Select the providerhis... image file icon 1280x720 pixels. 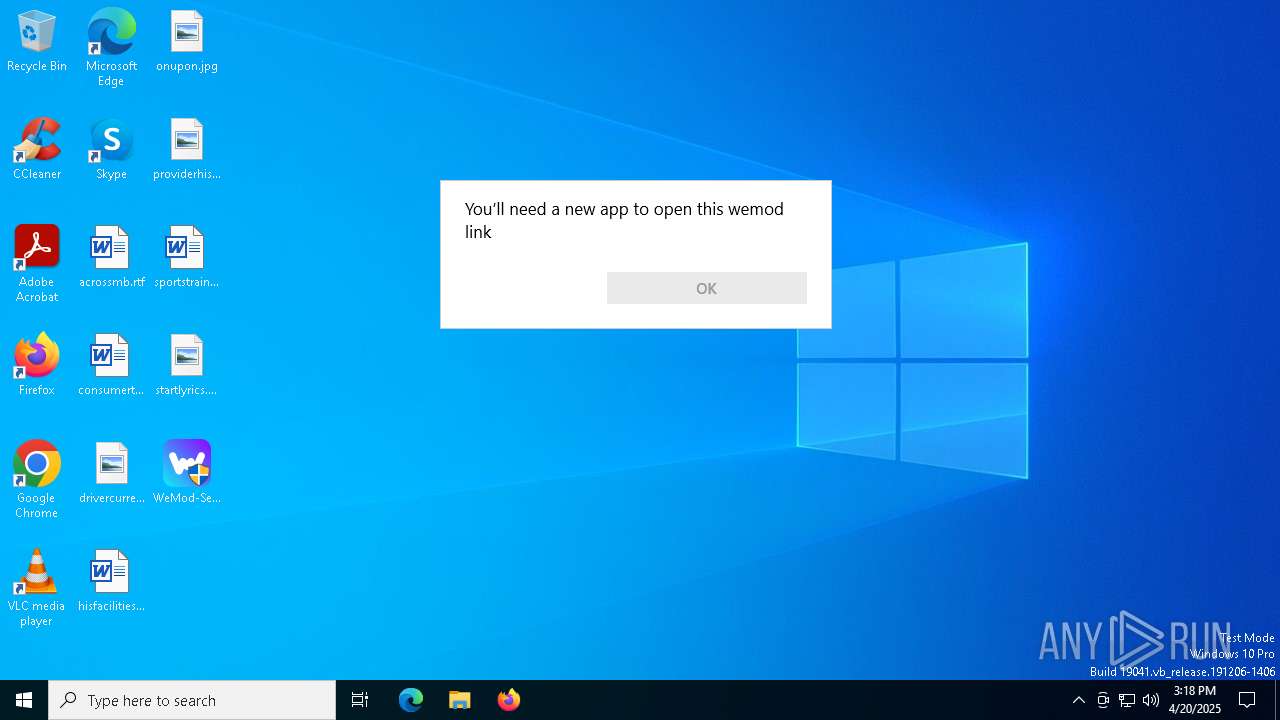pyautogui.click(x=186, y=149)
